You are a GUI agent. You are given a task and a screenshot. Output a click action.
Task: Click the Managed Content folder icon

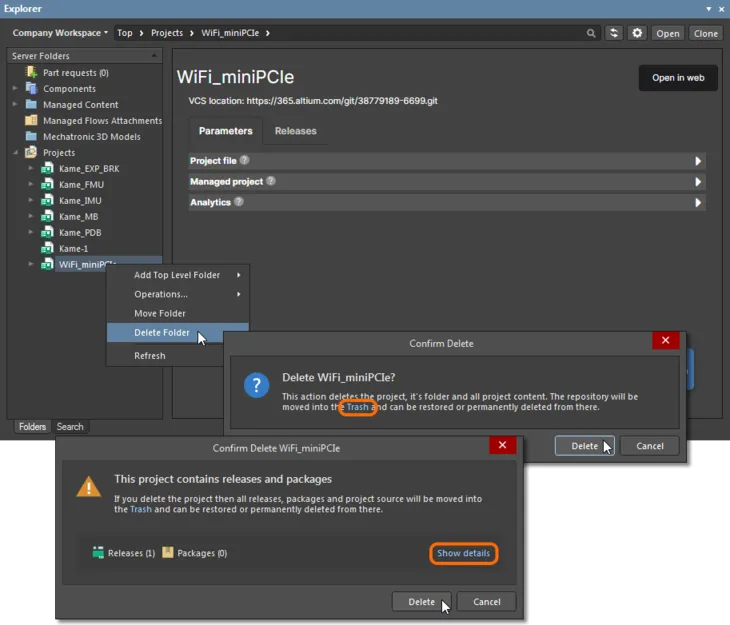(x=31, y=104)
